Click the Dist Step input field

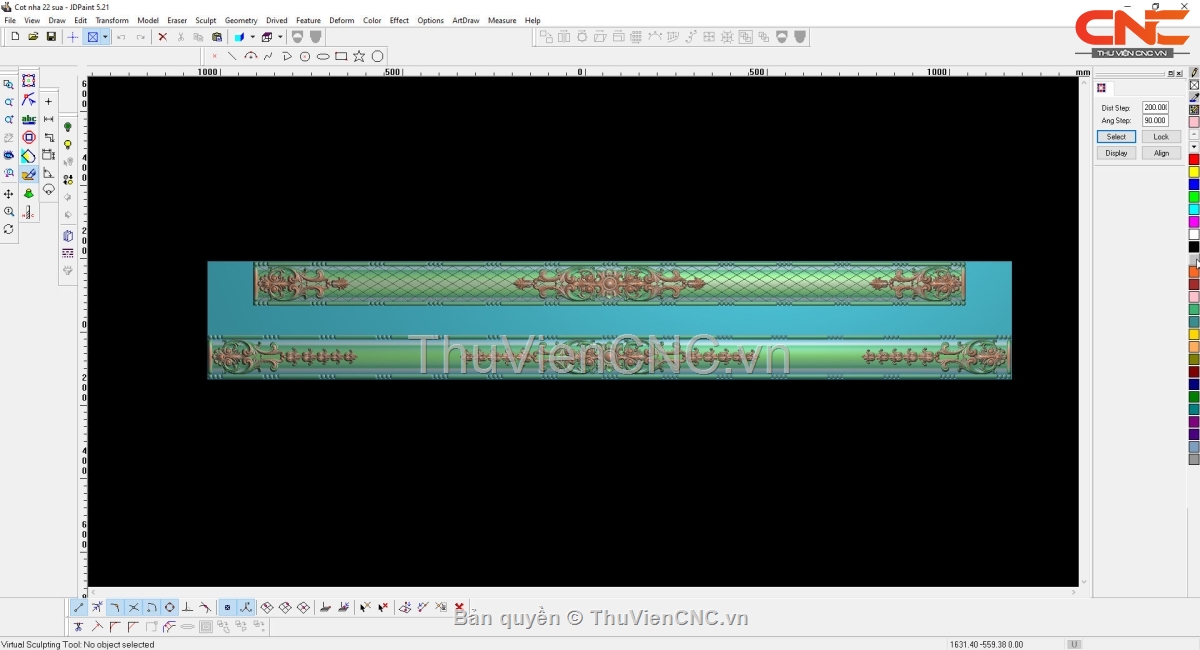1155,108
